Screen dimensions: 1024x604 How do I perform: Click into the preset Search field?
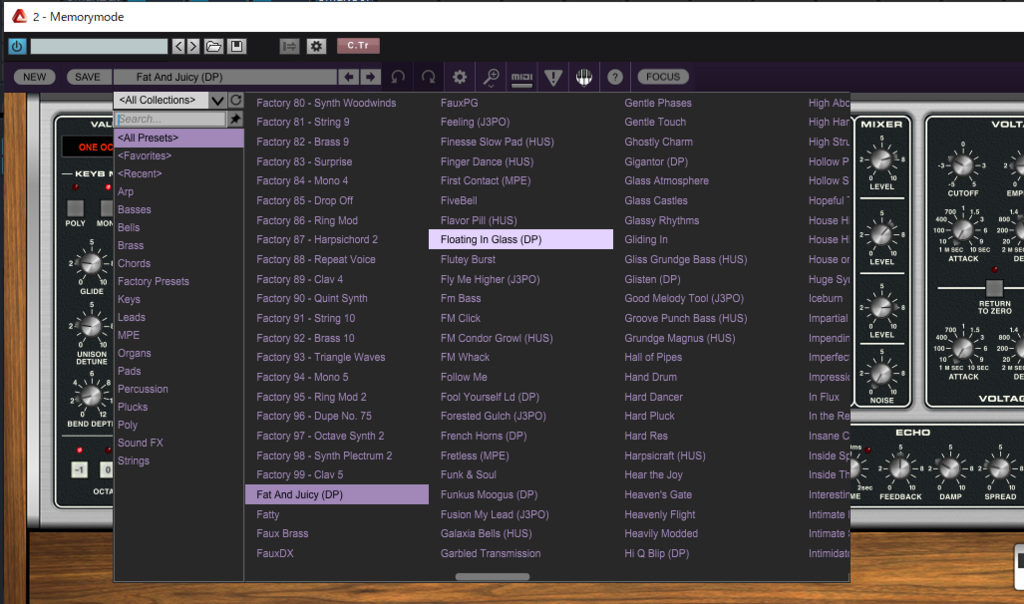coord(170,119)
